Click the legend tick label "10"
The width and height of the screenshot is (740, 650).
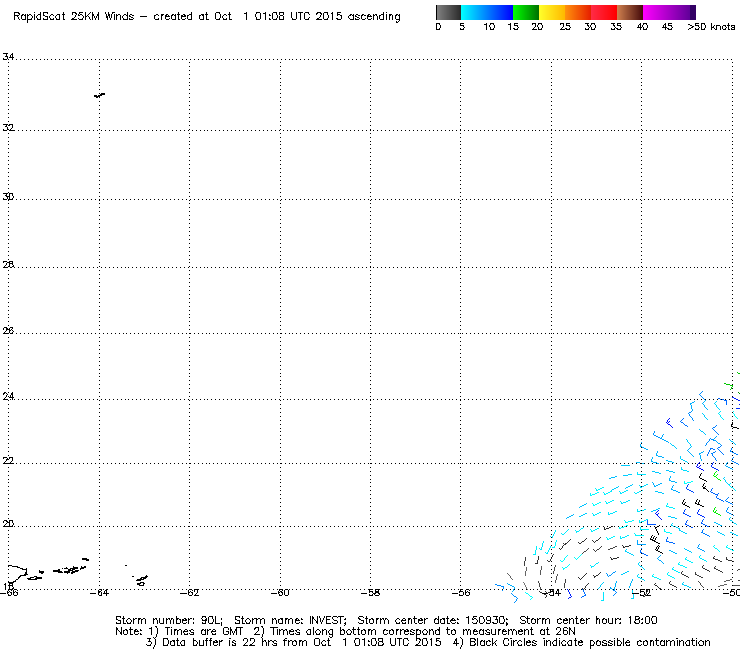(489, 27)
